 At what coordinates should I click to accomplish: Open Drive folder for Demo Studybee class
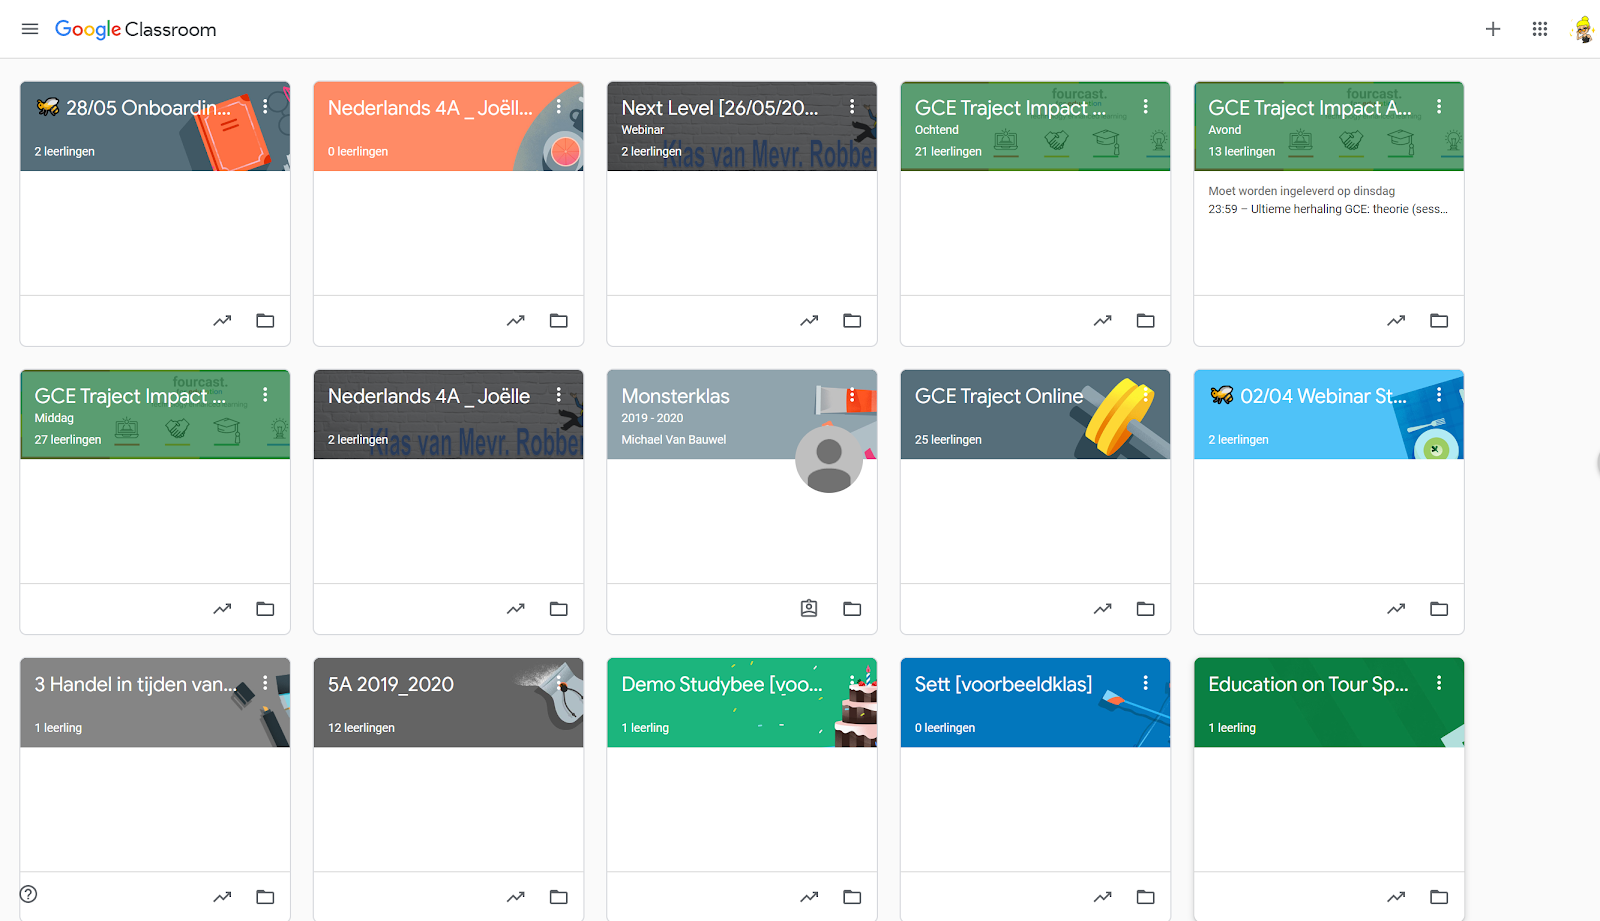[852, 897]
